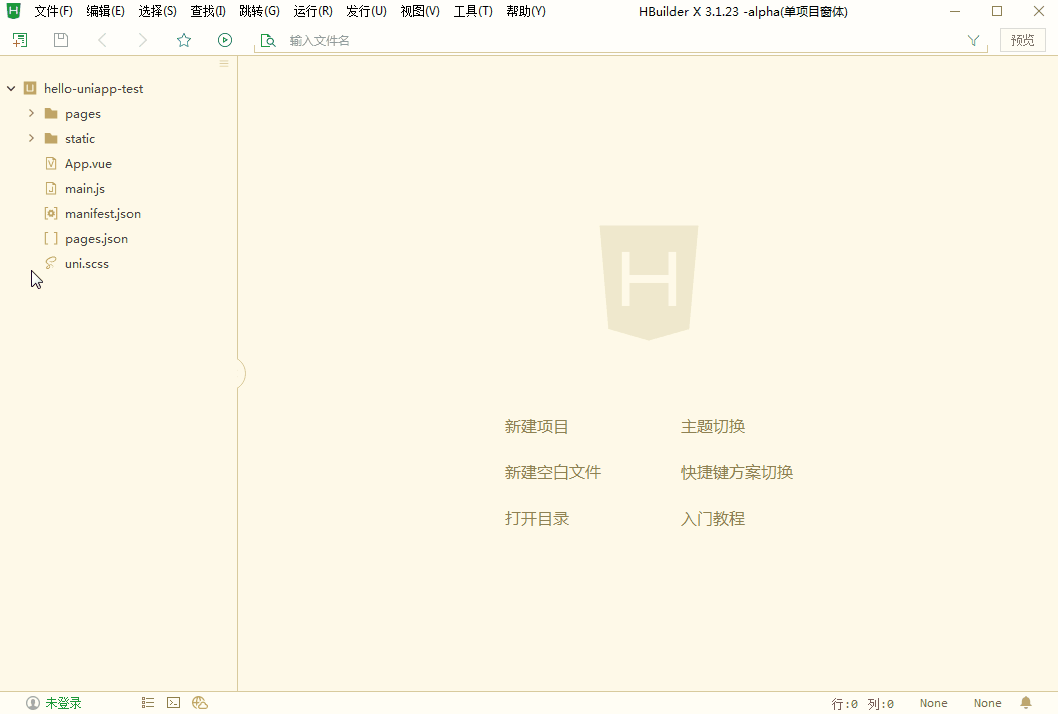This screenshot has height=714, width=1058.
Task: Click the run play icon in toolbar
Action: [x=225, y=40]
